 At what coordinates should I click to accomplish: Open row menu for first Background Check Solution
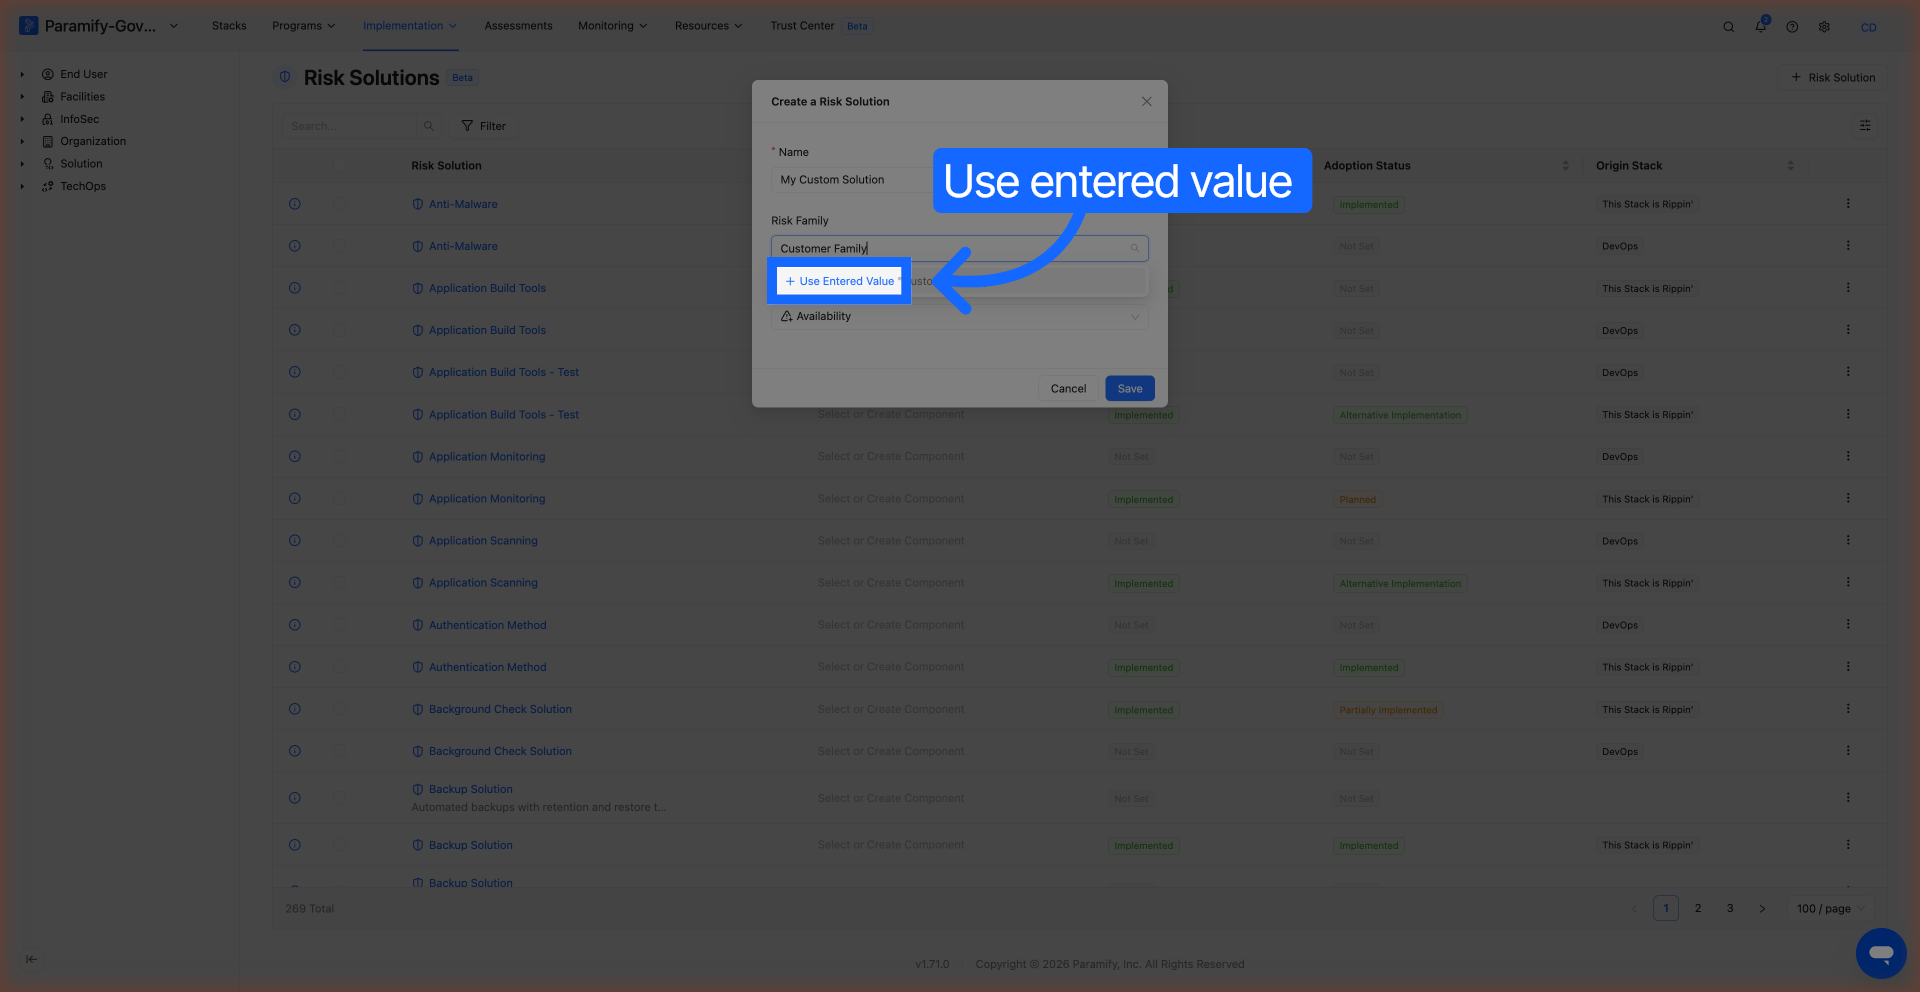coord(1848,709)
